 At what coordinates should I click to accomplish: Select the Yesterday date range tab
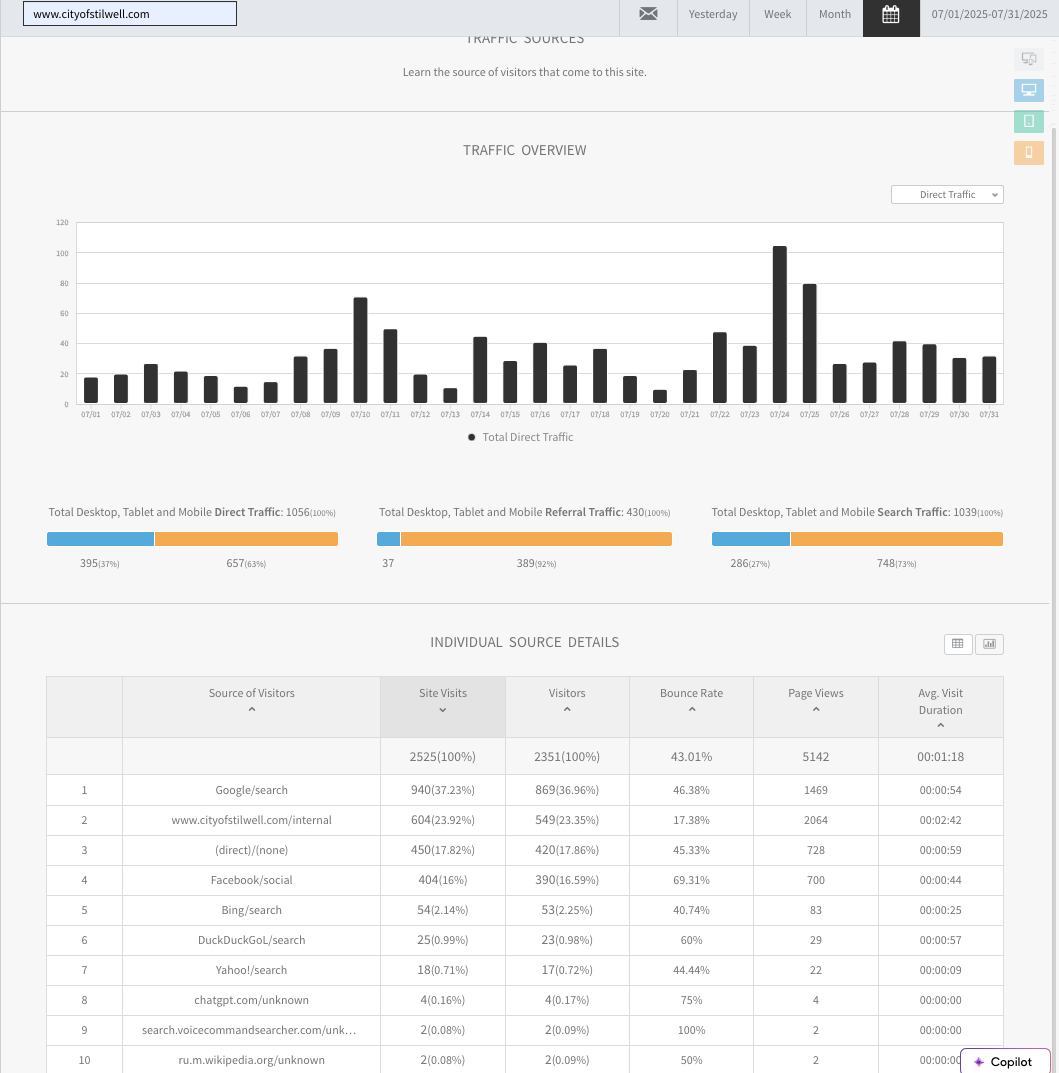coord(713,15)
